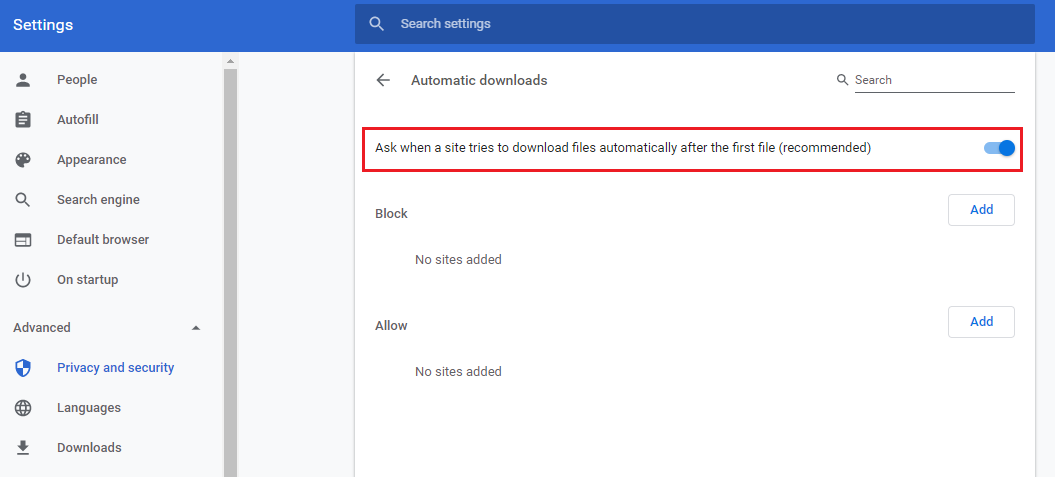The image size is (1055, 477).
Task: Click Add next to the Block list
Action: tap(981, 210)
